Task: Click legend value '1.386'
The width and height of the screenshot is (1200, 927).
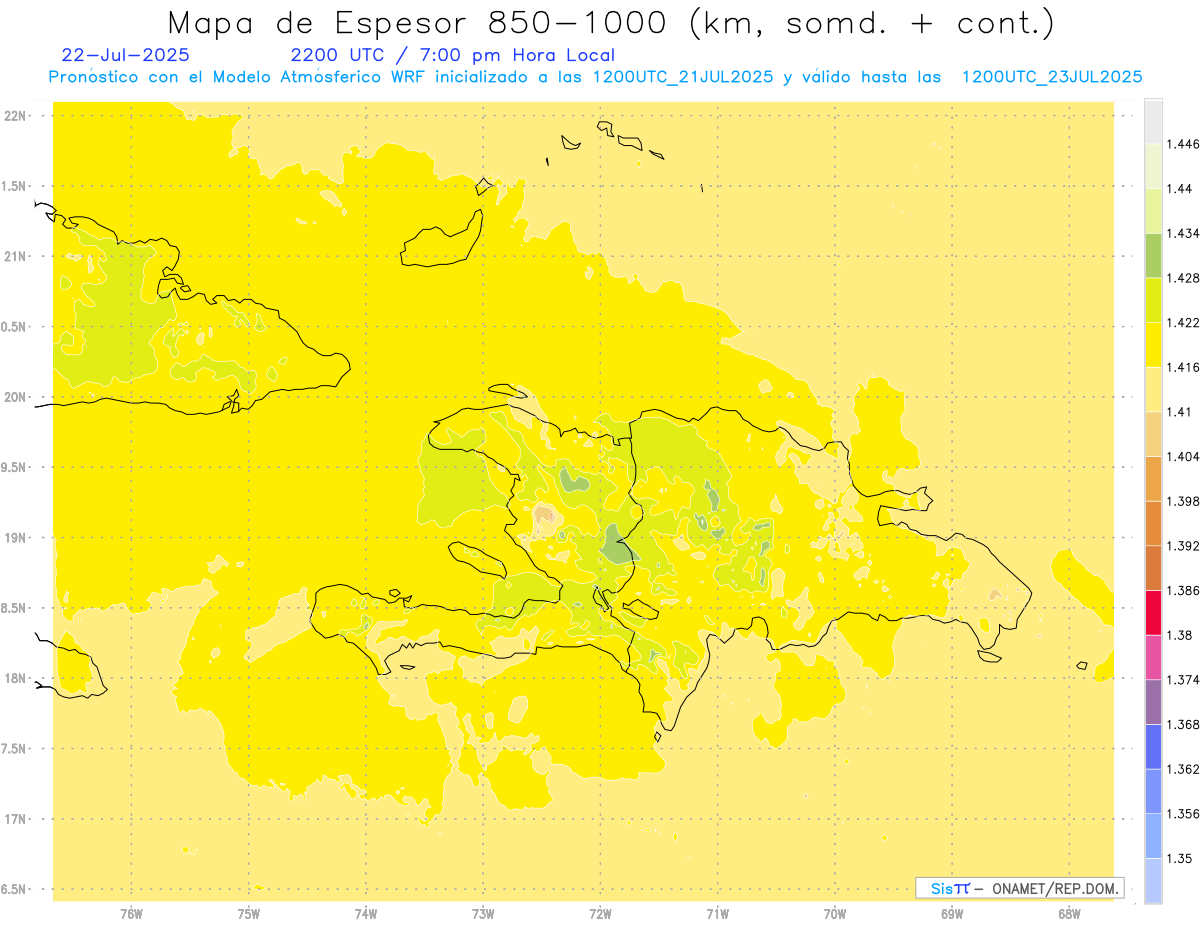Action: (1183, 590)
